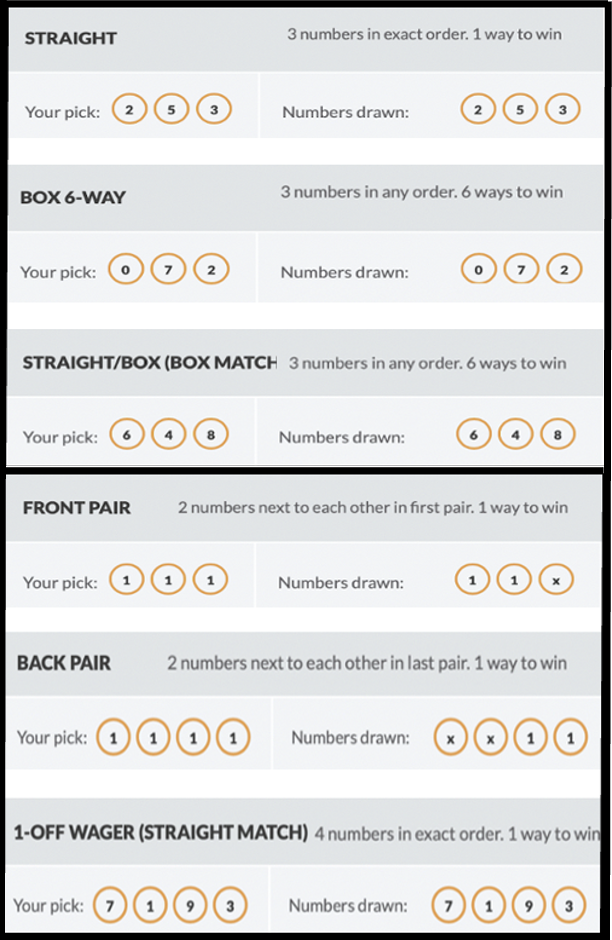The width and height of the screenshot is (612, 940).
Task: Click the 0 ball in Box 6-Way your pick
Action: 125,269
